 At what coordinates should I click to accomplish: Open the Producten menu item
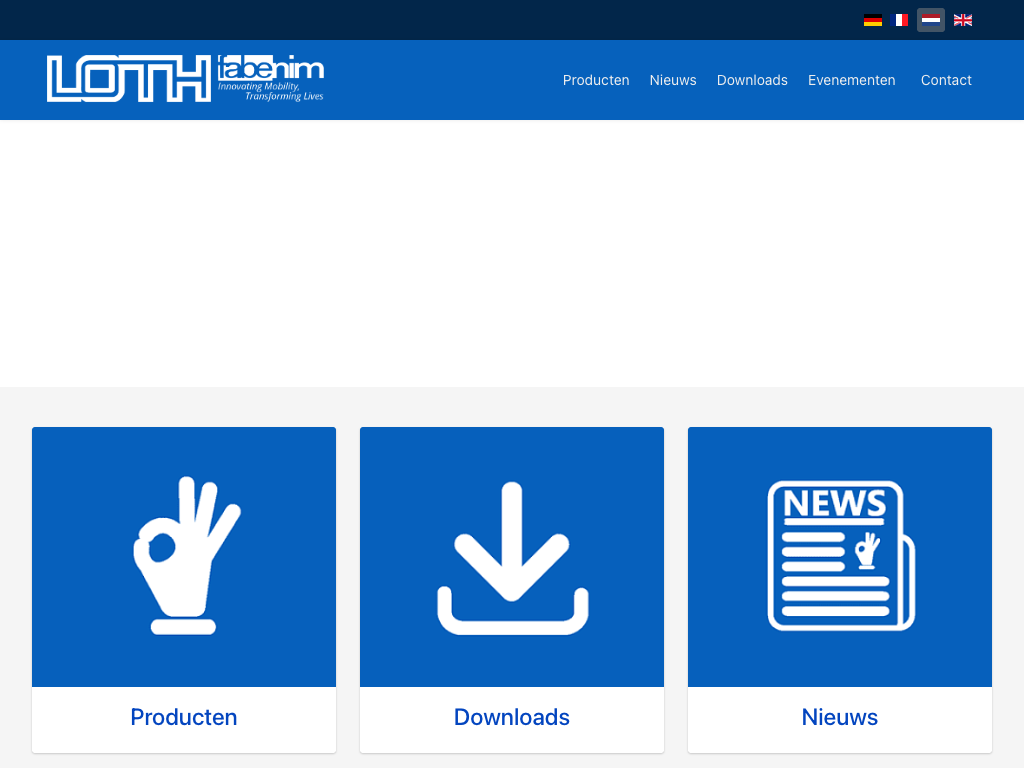pos(596,80)
